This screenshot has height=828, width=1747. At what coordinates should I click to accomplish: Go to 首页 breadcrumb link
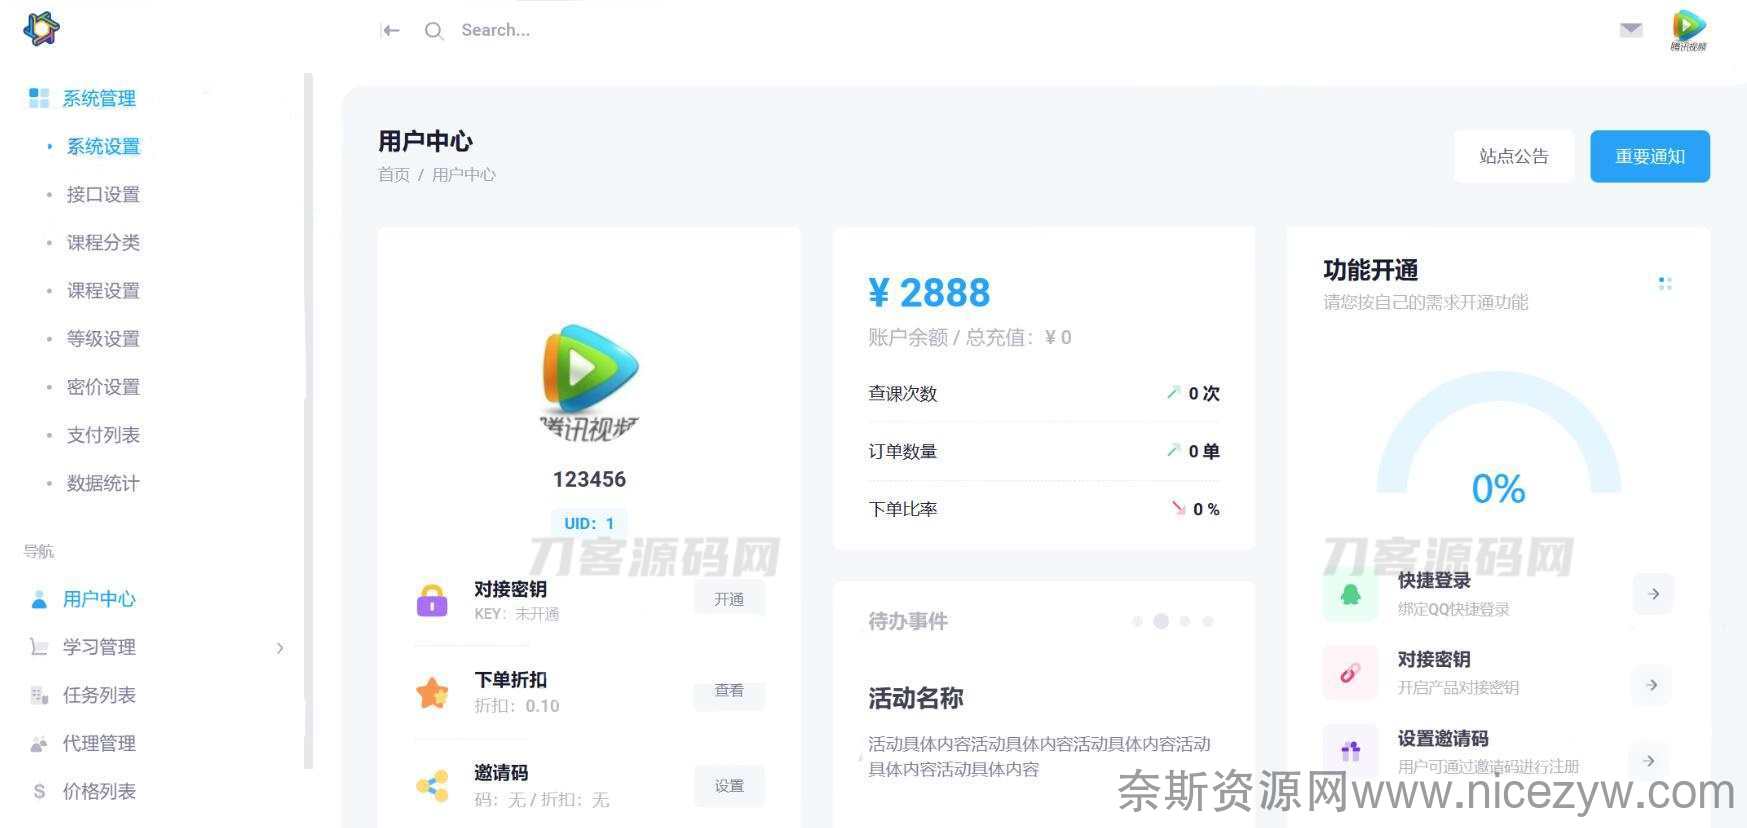pos(394,175)
